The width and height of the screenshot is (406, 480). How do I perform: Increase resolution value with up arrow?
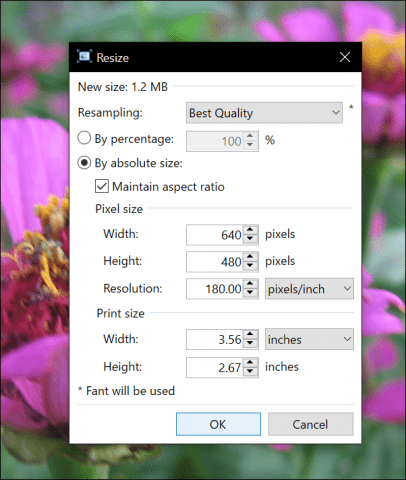[x=250, y=284]
